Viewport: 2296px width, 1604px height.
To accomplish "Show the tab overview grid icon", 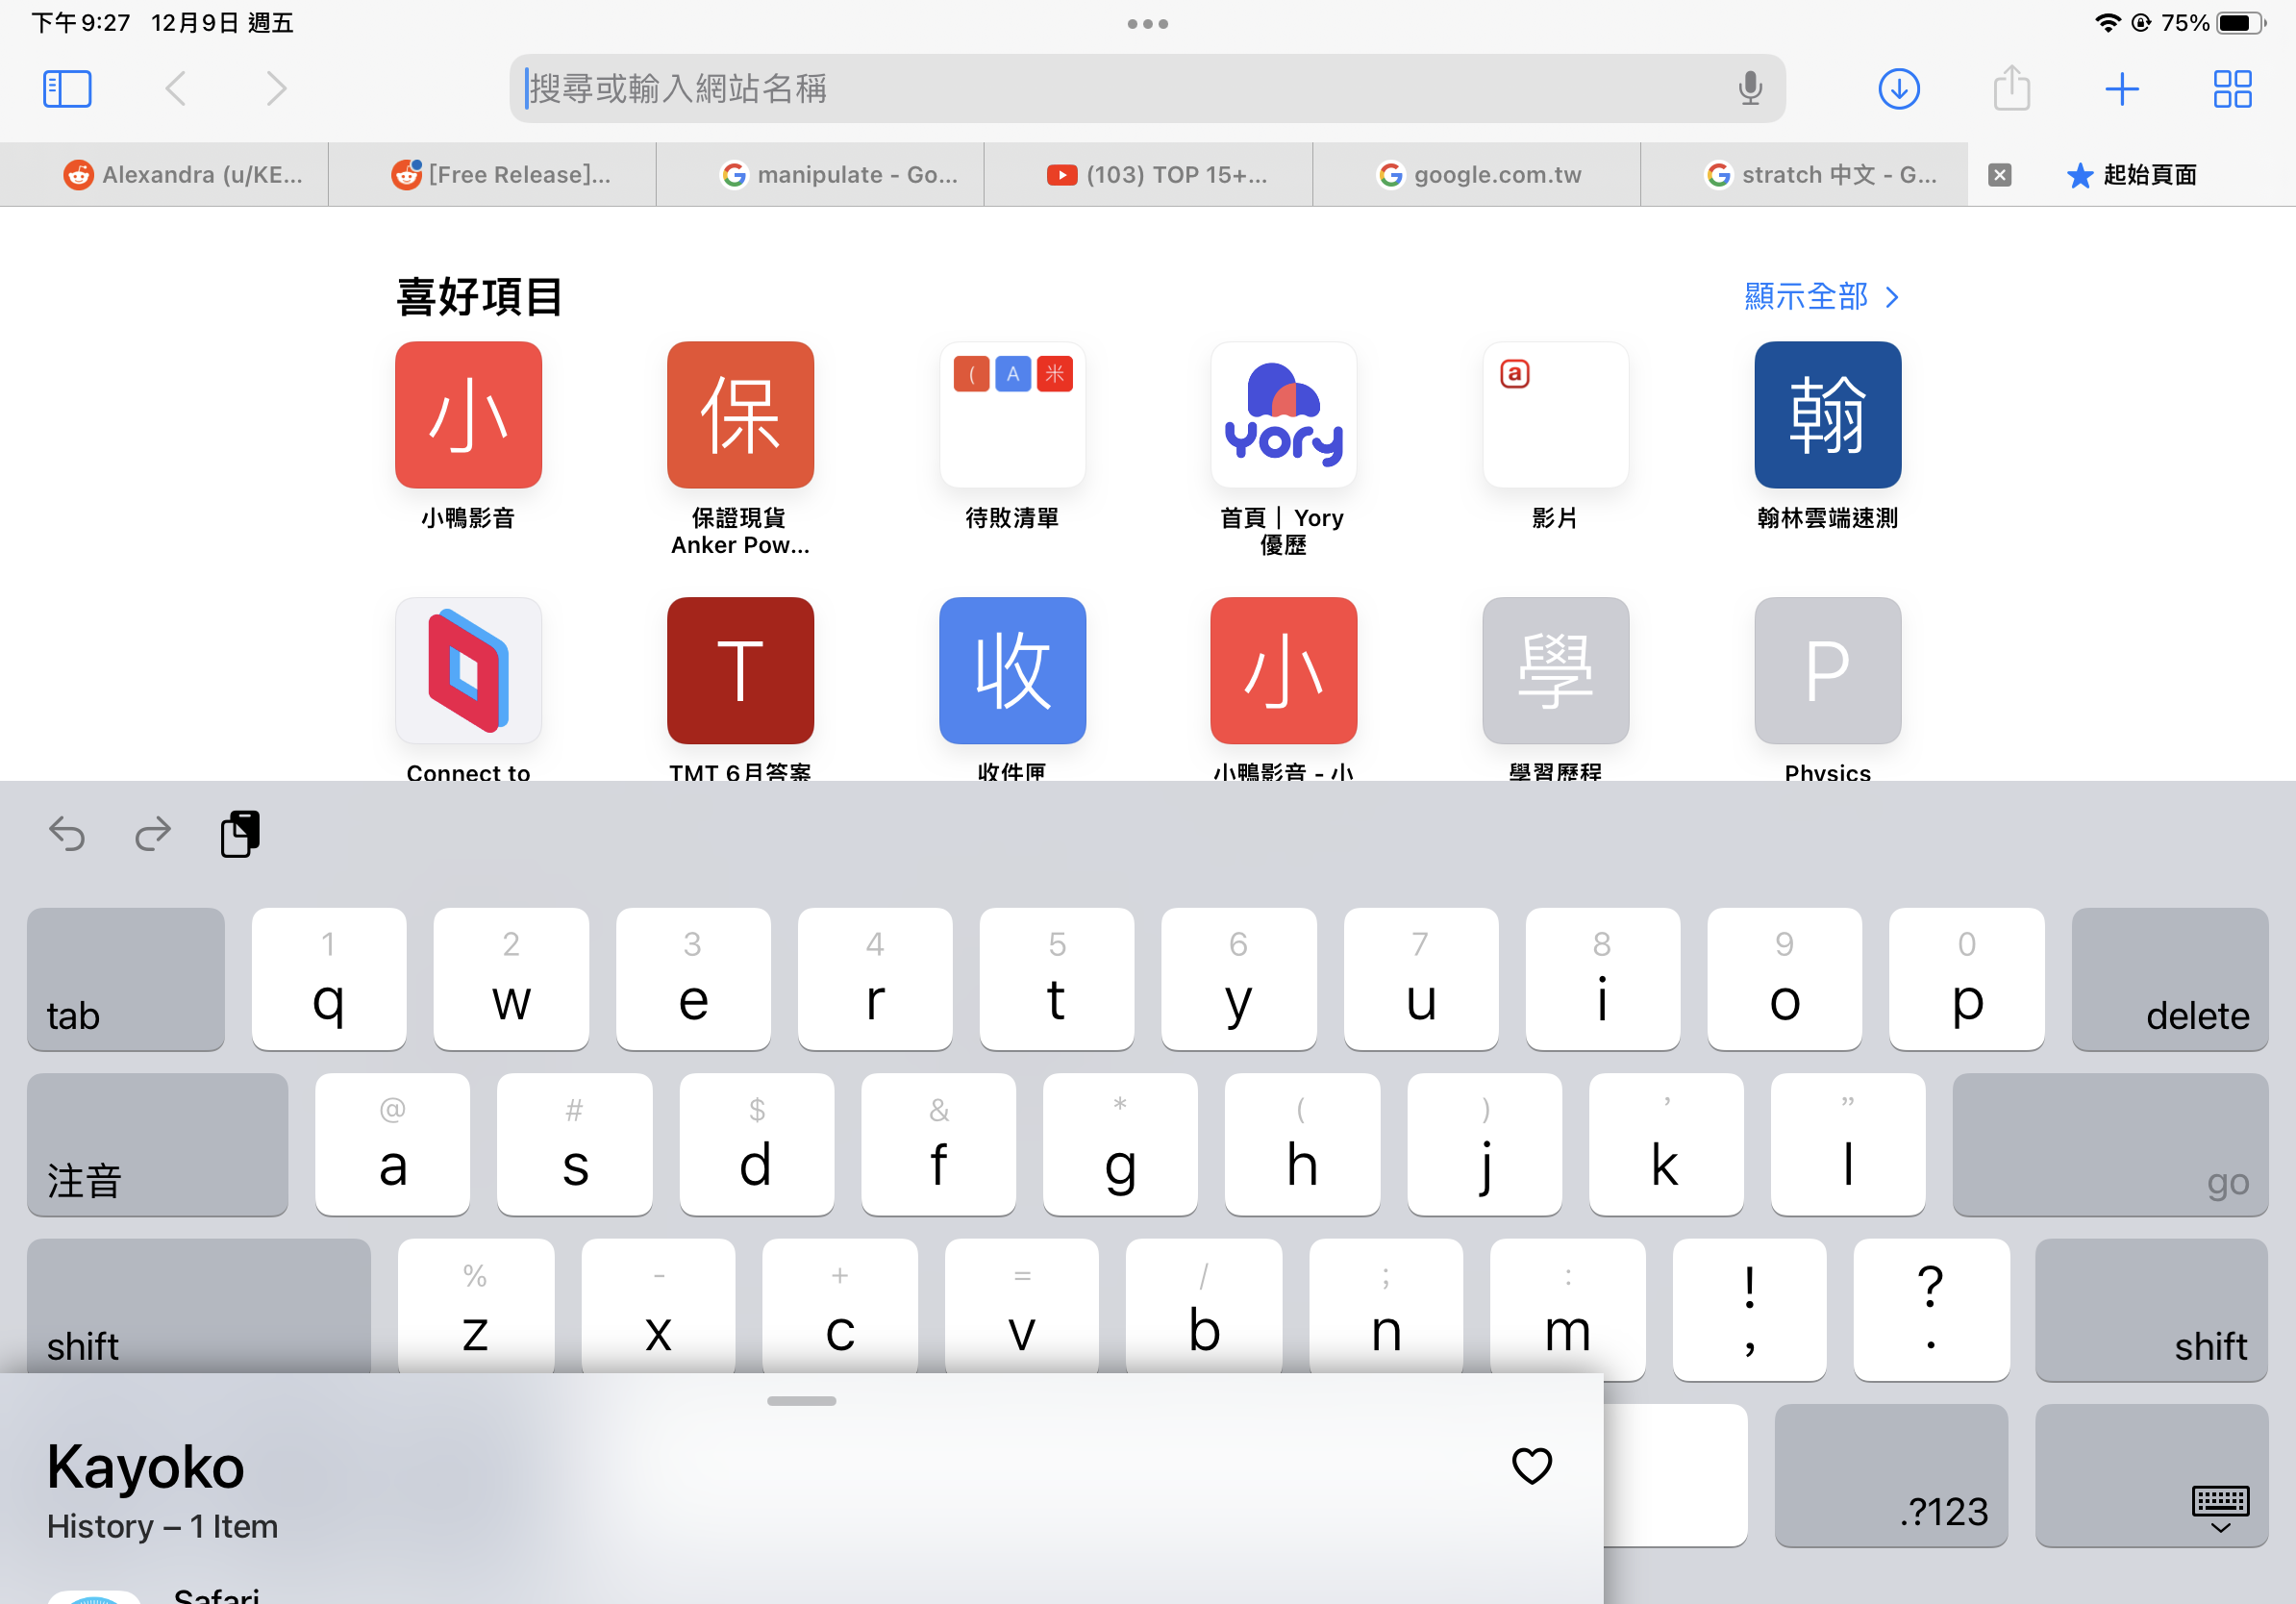I will pyautogui.click(x=2231, y=89).
